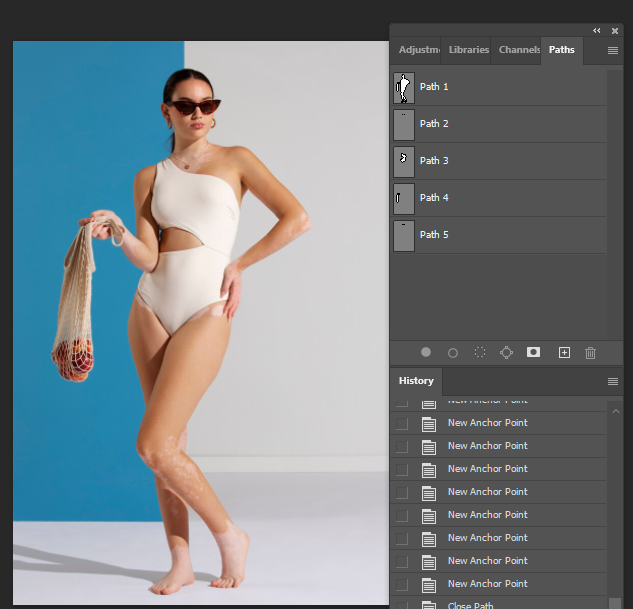The image size is (633, 609).
Task: Click the Path 5 name
Action: click(434, 235)
